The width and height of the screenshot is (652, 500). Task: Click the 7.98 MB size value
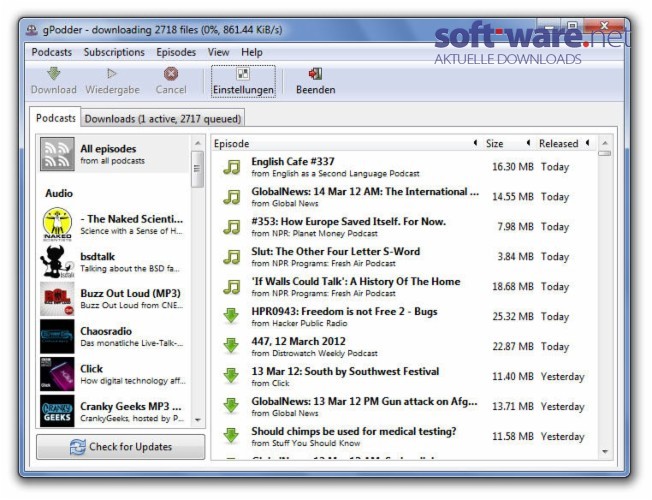[x=515, y=227]
